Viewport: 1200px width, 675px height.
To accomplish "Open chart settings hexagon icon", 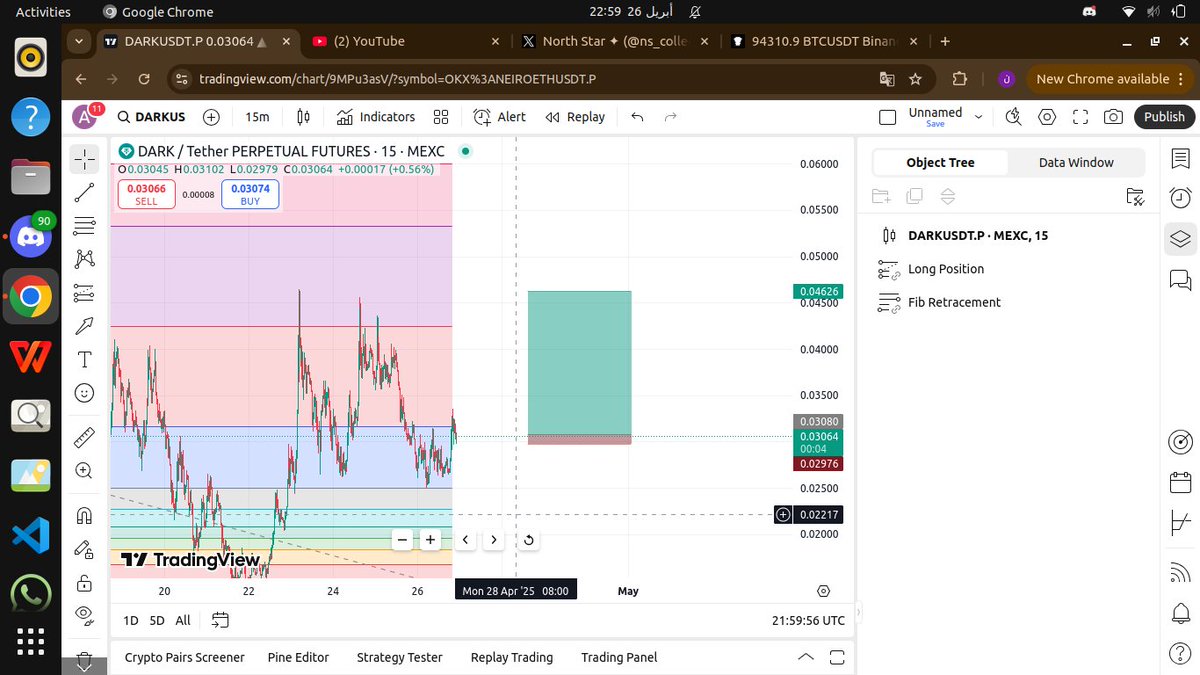I will coord(1047,117).
